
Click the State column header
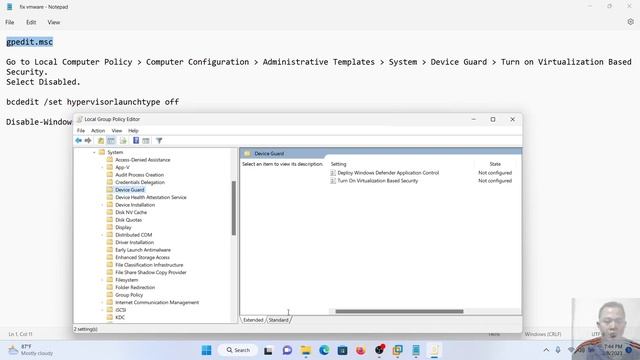tap(495, 164)
